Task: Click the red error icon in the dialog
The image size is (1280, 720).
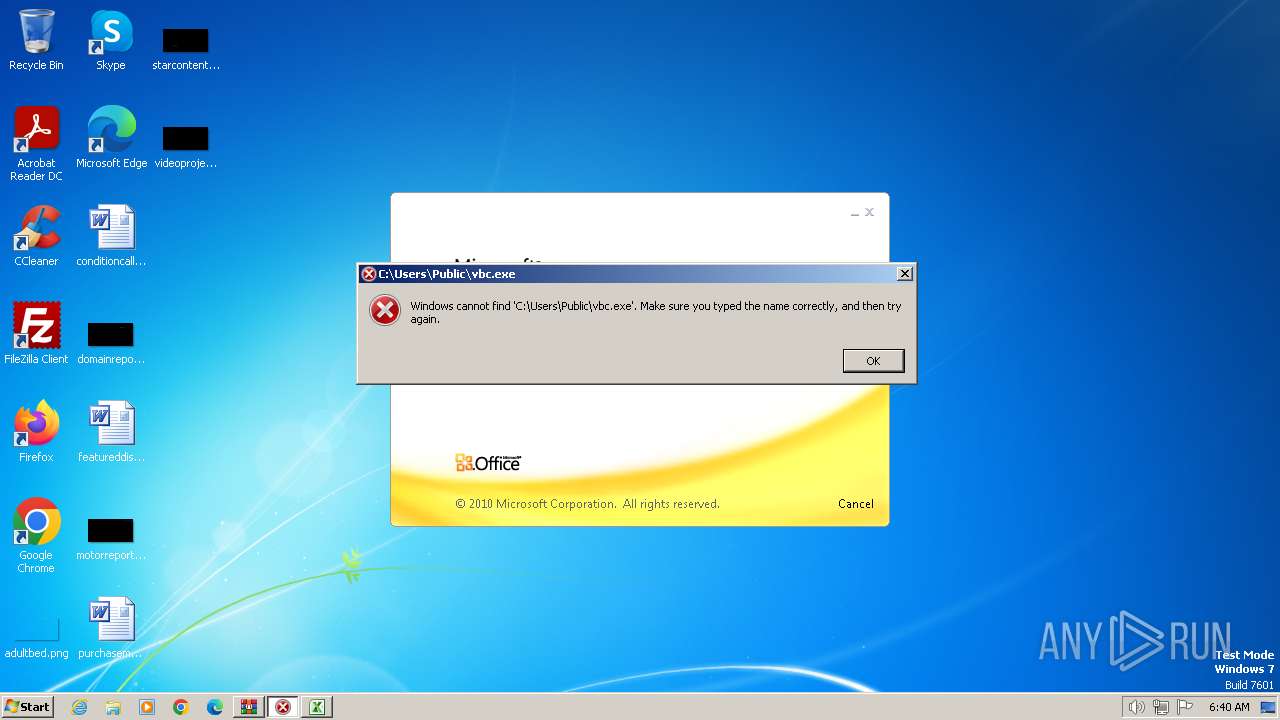Action: [385, 311]
